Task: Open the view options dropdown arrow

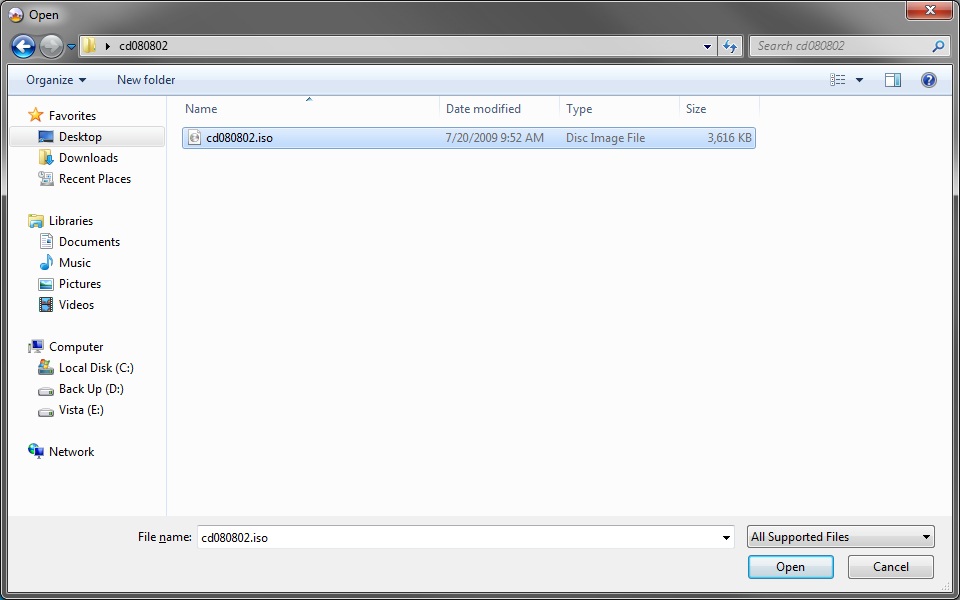Action: 860,80
